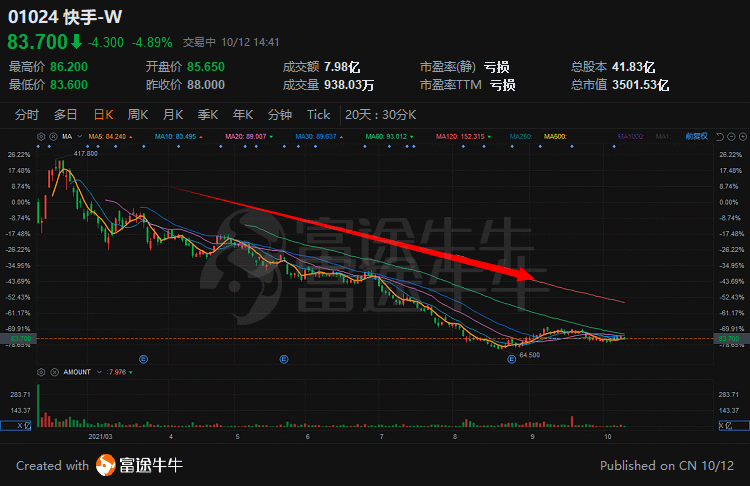Click the stock title 01024 快手-W
This screenshot has width=750, height=486.
65,17
